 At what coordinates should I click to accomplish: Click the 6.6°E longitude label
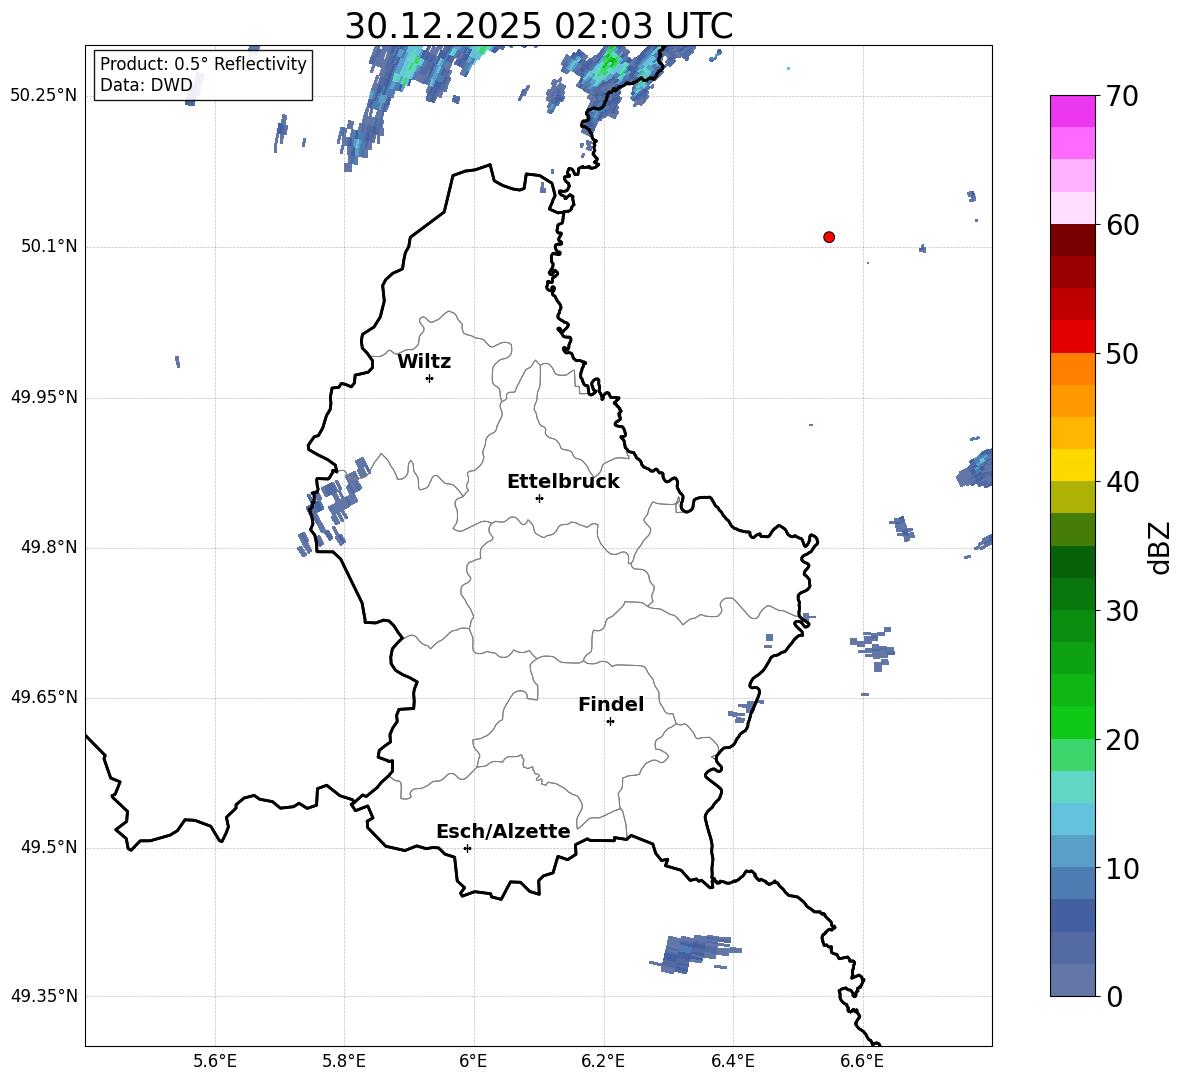pyautogui.click(x=862, y=1061)
